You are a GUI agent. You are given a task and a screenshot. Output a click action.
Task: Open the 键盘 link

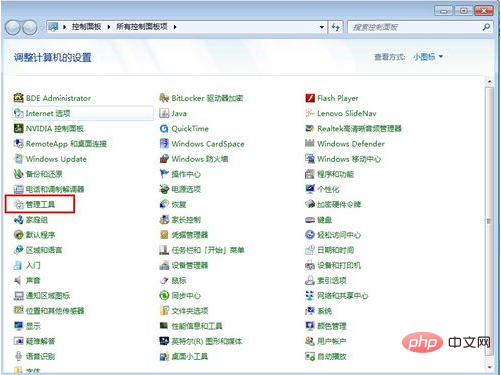(324, 220)
